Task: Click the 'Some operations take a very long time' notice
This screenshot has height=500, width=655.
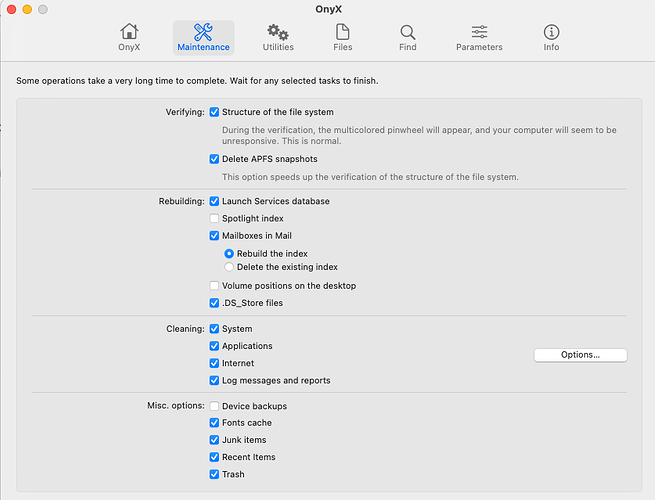Action: 197,81
